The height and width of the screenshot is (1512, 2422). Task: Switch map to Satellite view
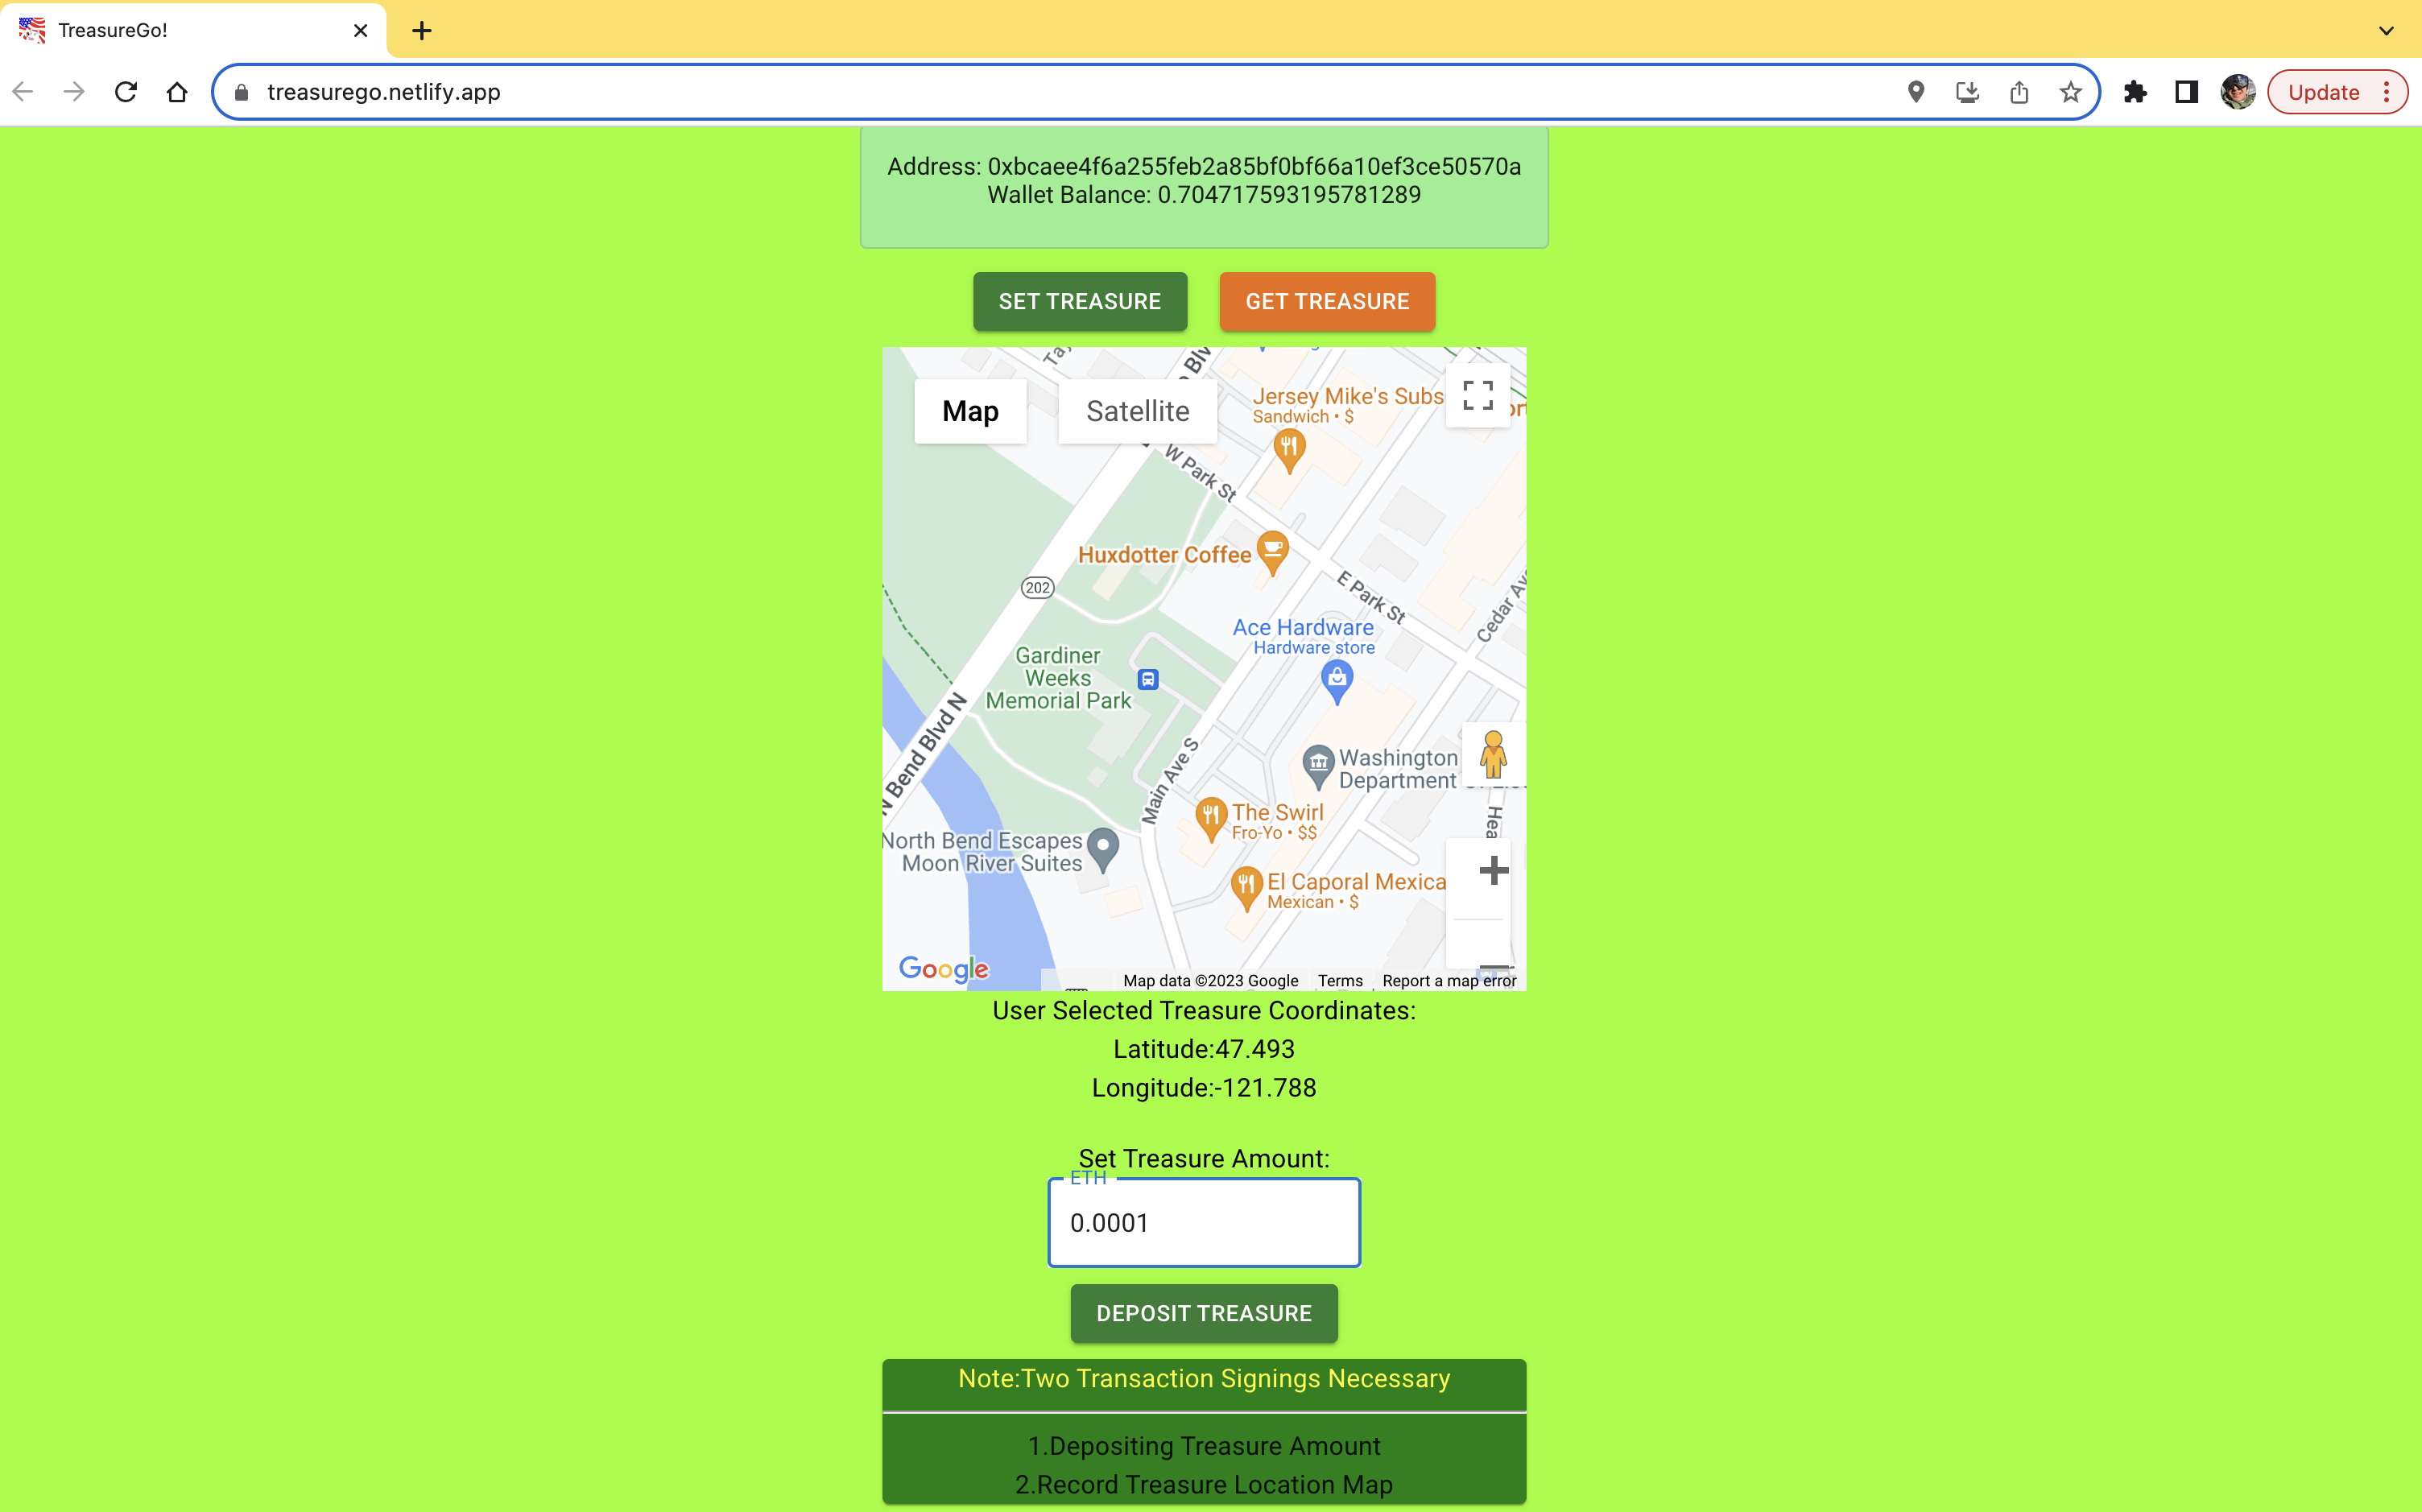pos(1137,411)
